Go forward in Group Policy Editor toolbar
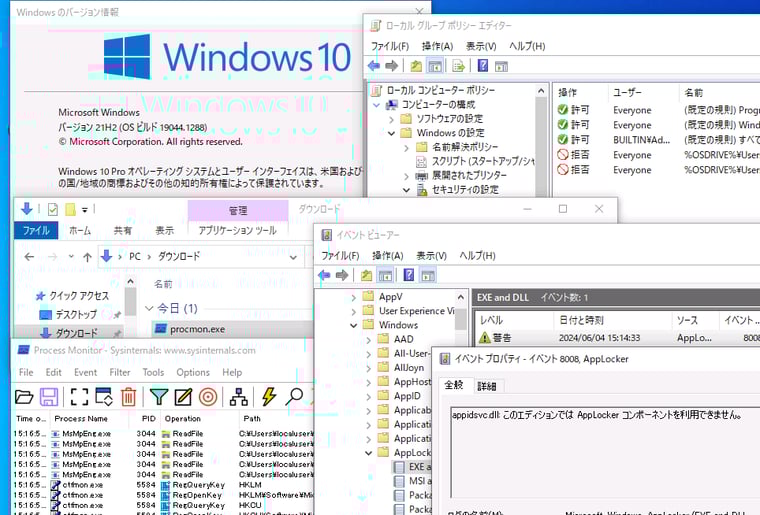 (392, 65)
